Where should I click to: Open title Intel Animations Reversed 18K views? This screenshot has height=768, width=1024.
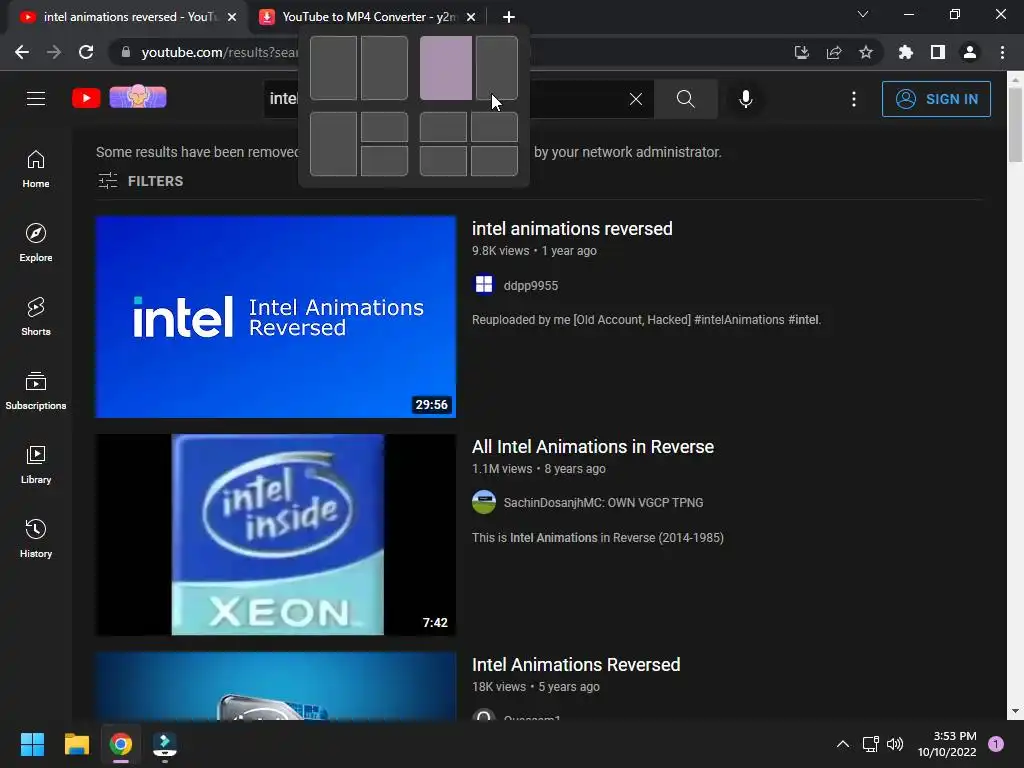(x=576, y=665)
